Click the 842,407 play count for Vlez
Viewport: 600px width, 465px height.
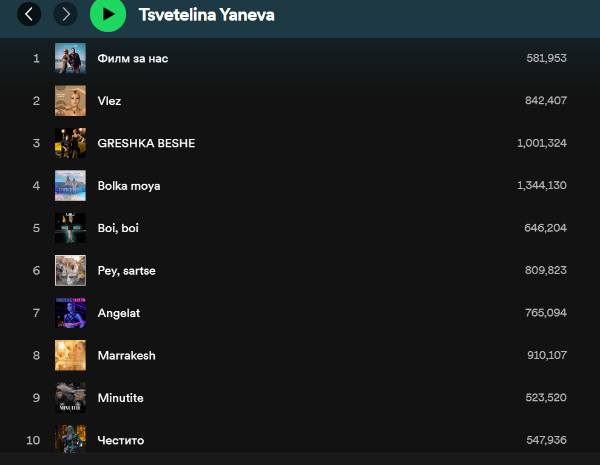pos(546,101)
